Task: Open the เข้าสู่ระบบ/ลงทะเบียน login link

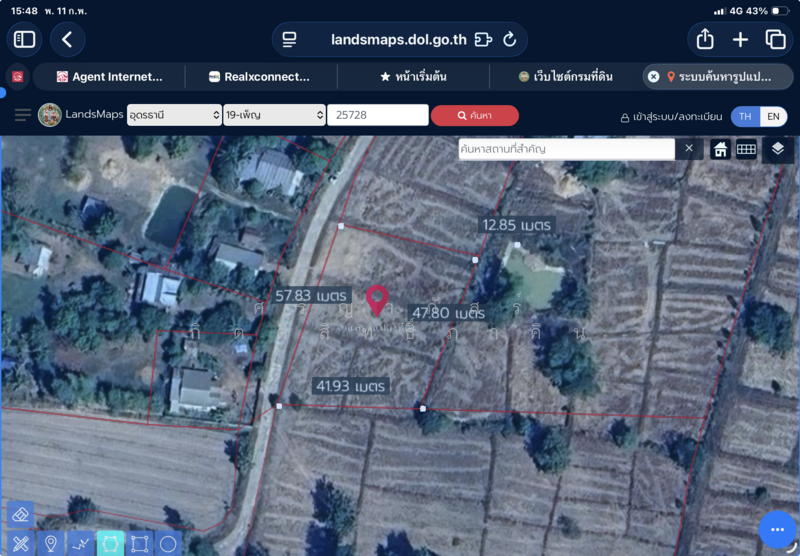Action: click(x=671, y=117)
